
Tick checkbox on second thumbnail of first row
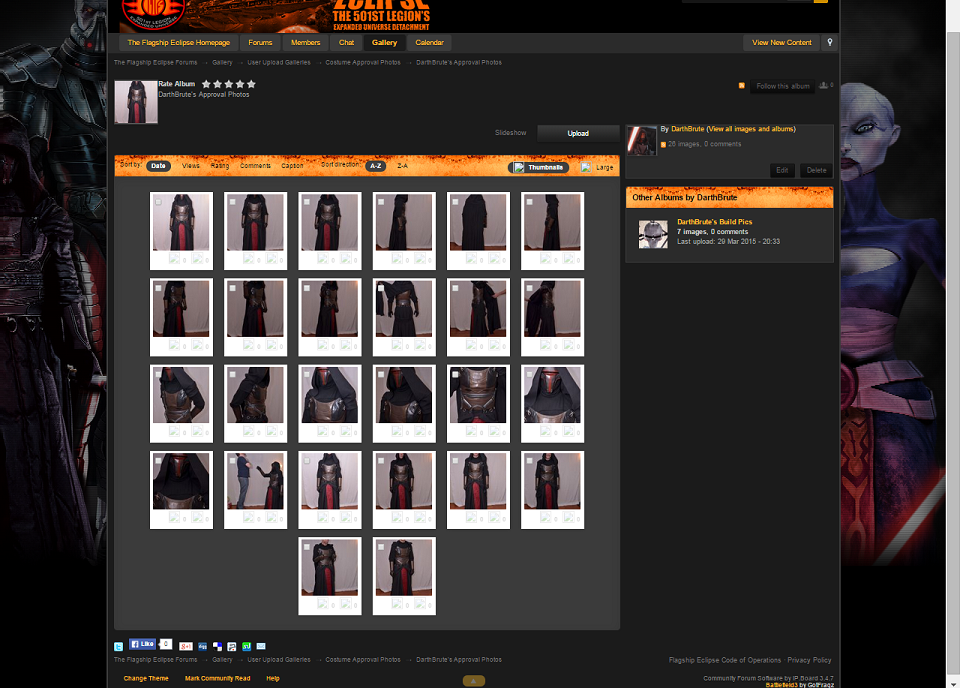233,202
